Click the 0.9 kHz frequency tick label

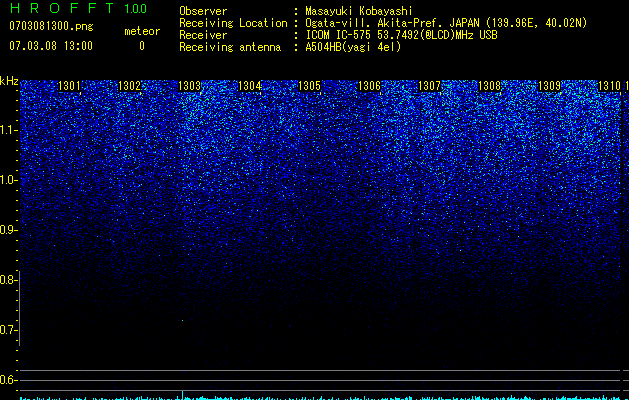8,230
